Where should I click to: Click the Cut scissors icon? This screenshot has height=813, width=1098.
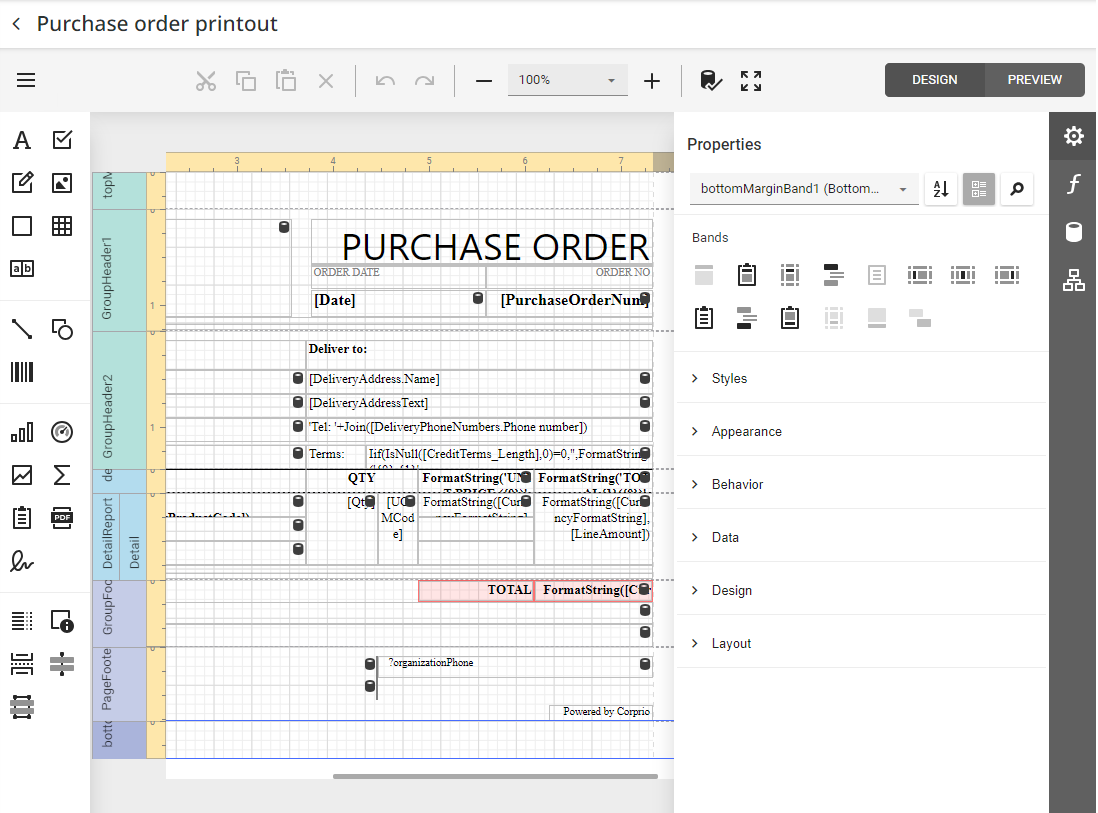[206, 81]
